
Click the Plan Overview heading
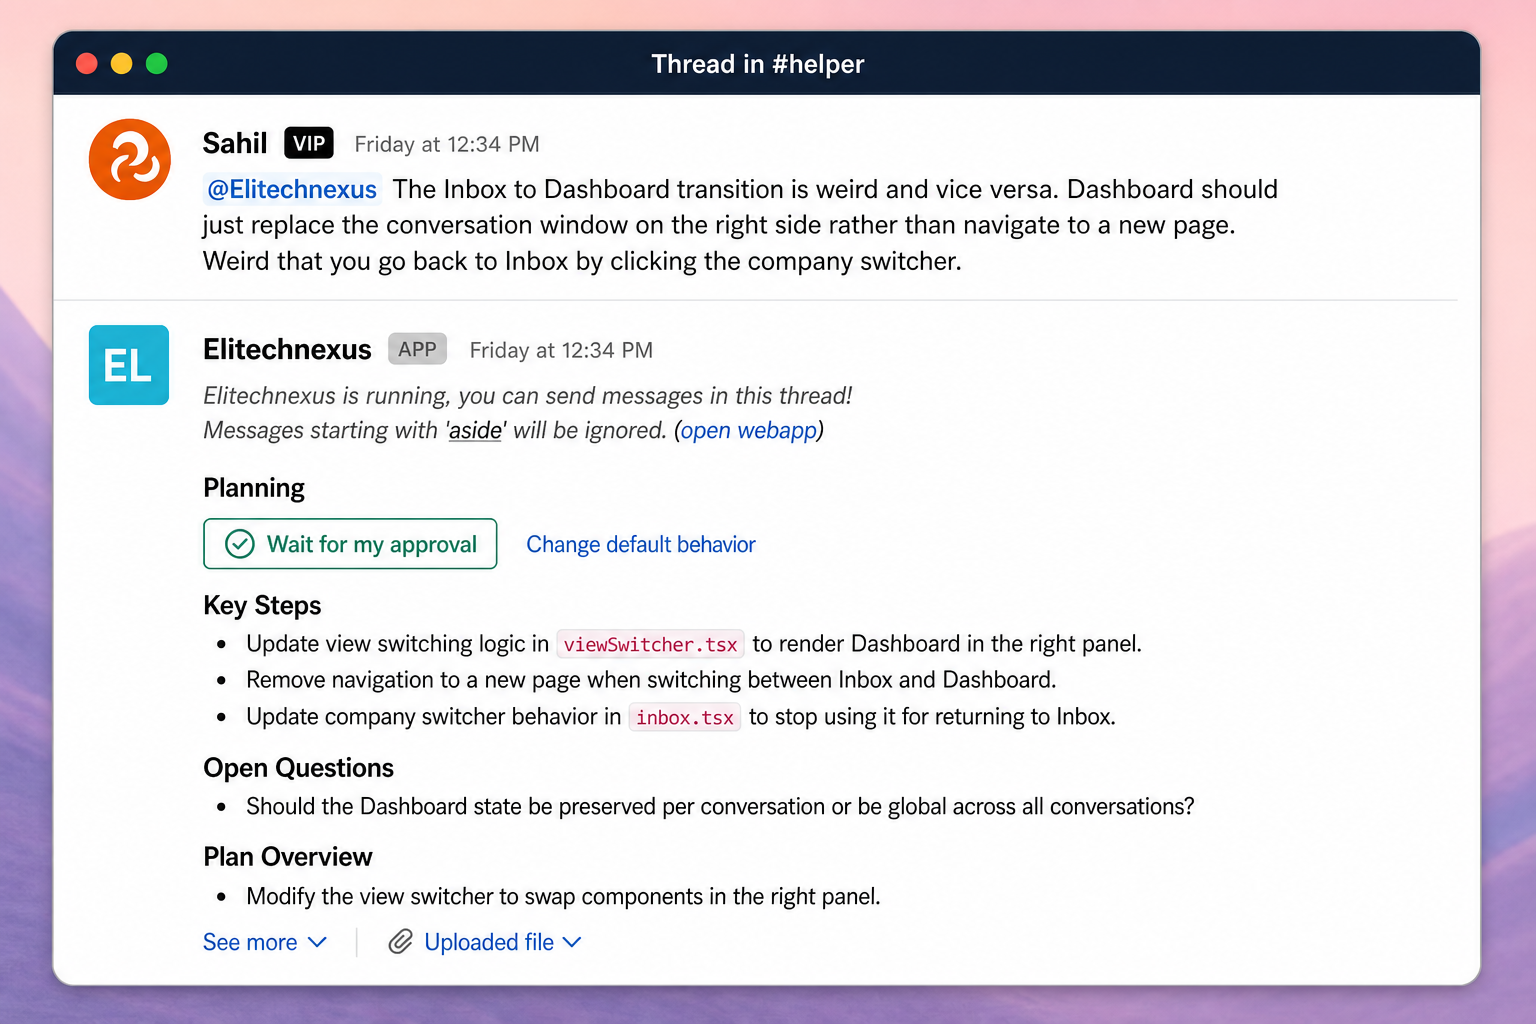(x=288, y=857)
